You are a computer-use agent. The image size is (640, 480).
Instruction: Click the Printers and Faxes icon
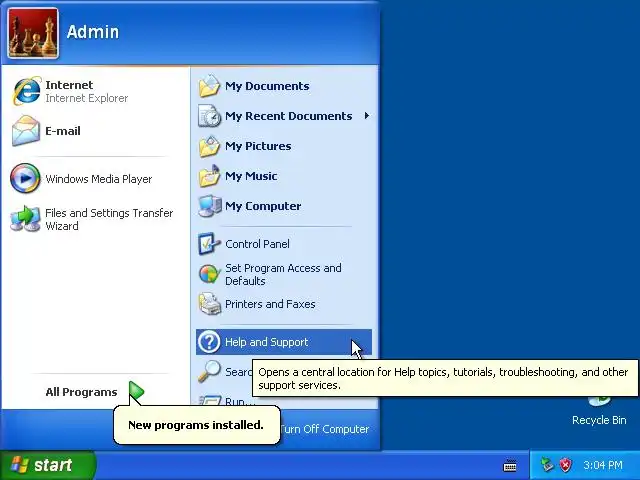pos(210,304)
